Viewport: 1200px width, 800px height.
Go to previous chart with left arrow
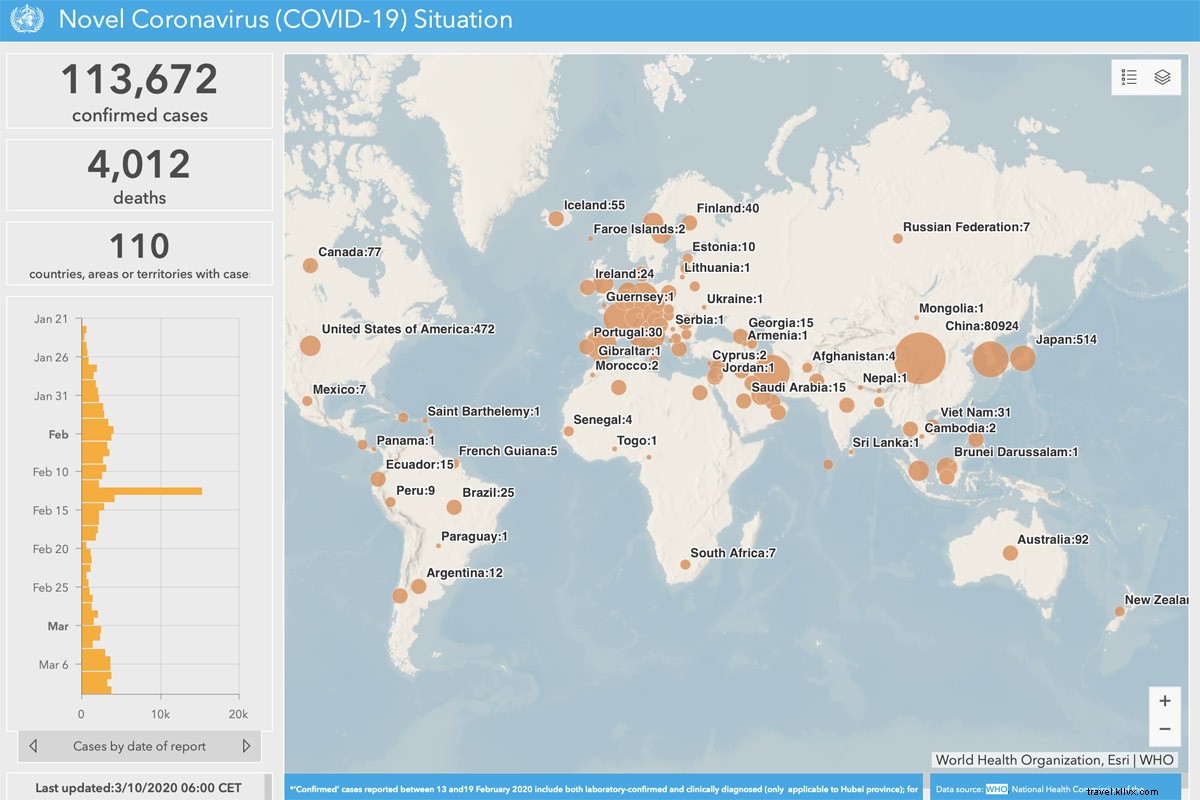33,746
